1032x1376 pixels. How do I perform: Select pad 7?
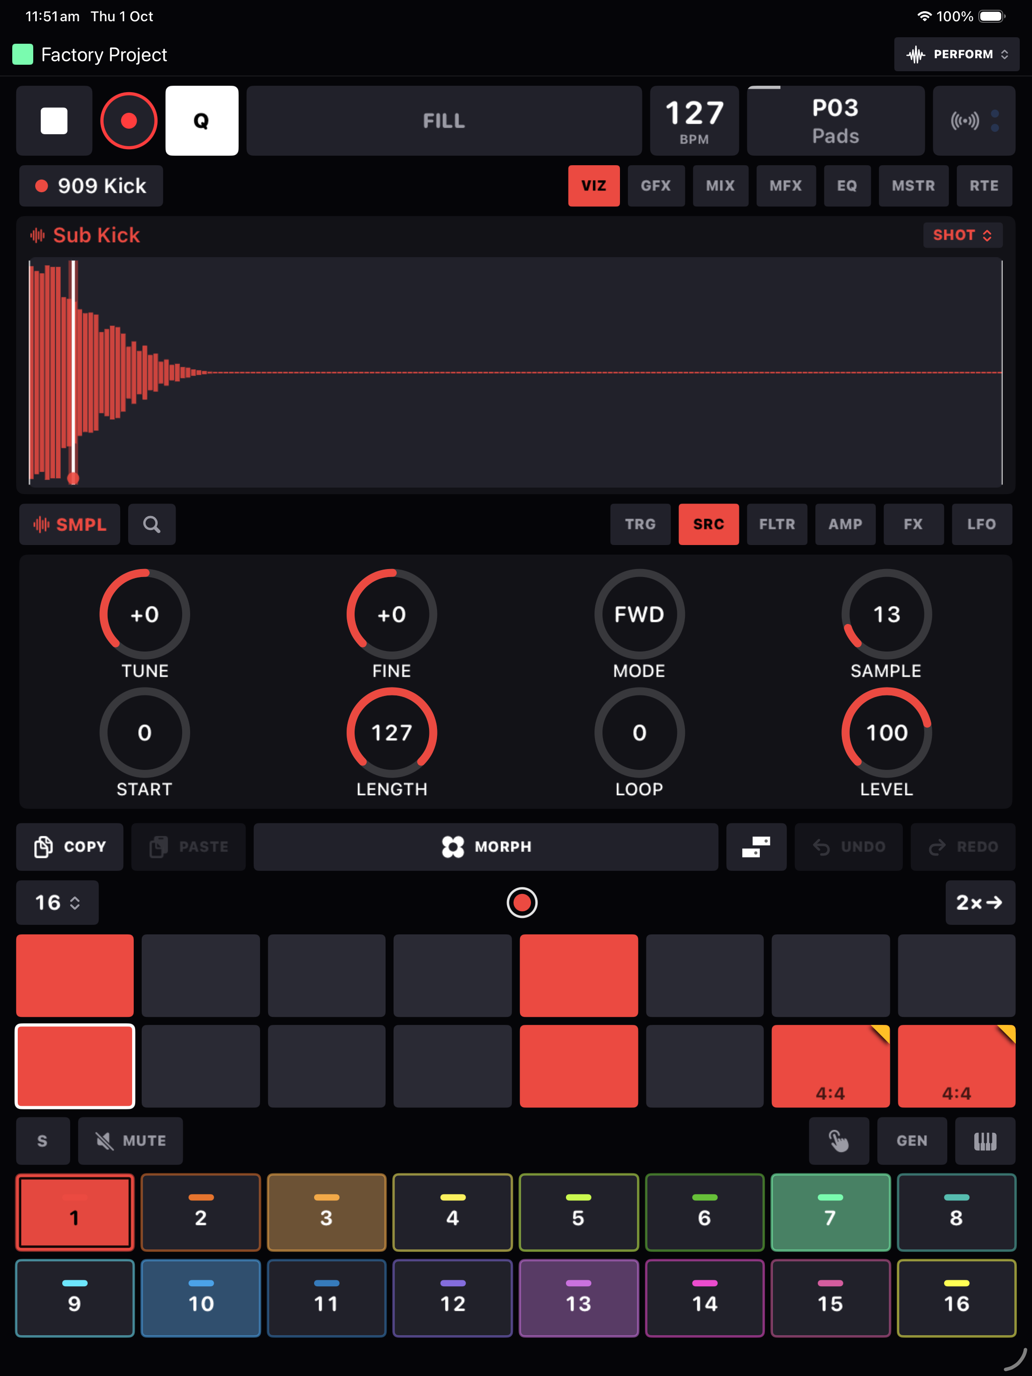click(x=831, y=1213)
